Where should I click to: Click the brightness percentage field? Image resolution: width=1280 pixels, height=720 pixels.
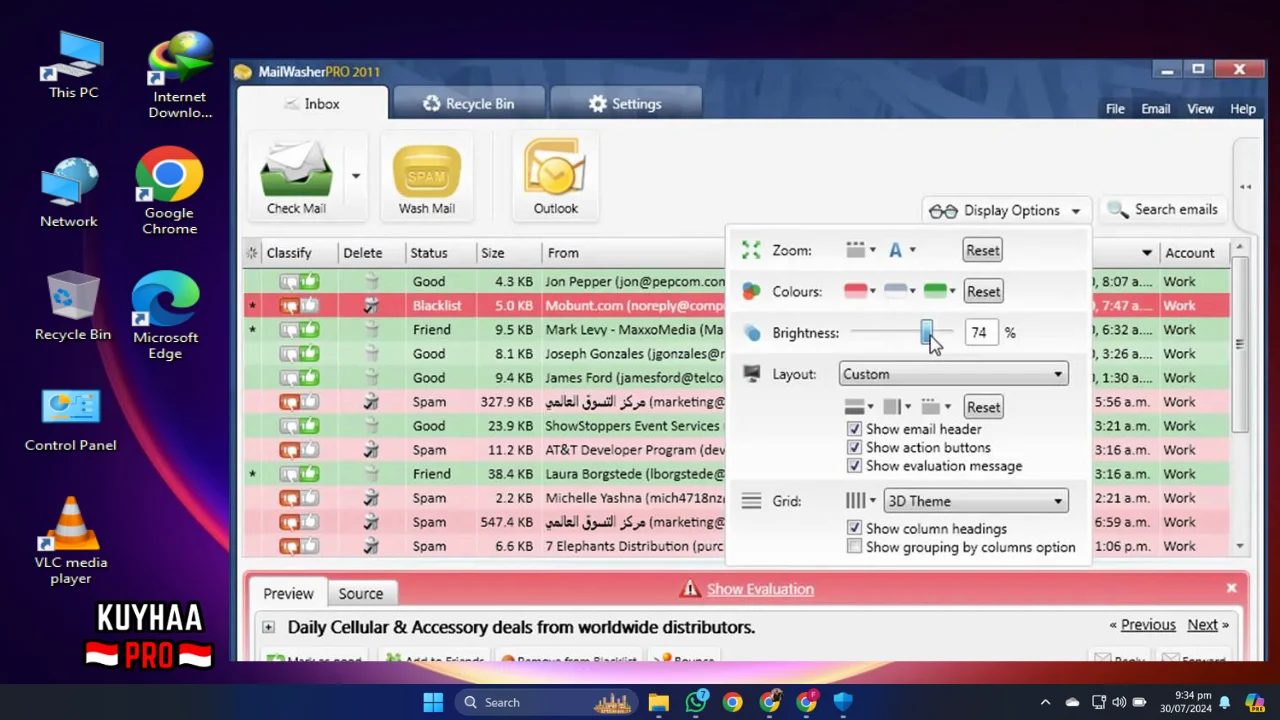point(980,333)
